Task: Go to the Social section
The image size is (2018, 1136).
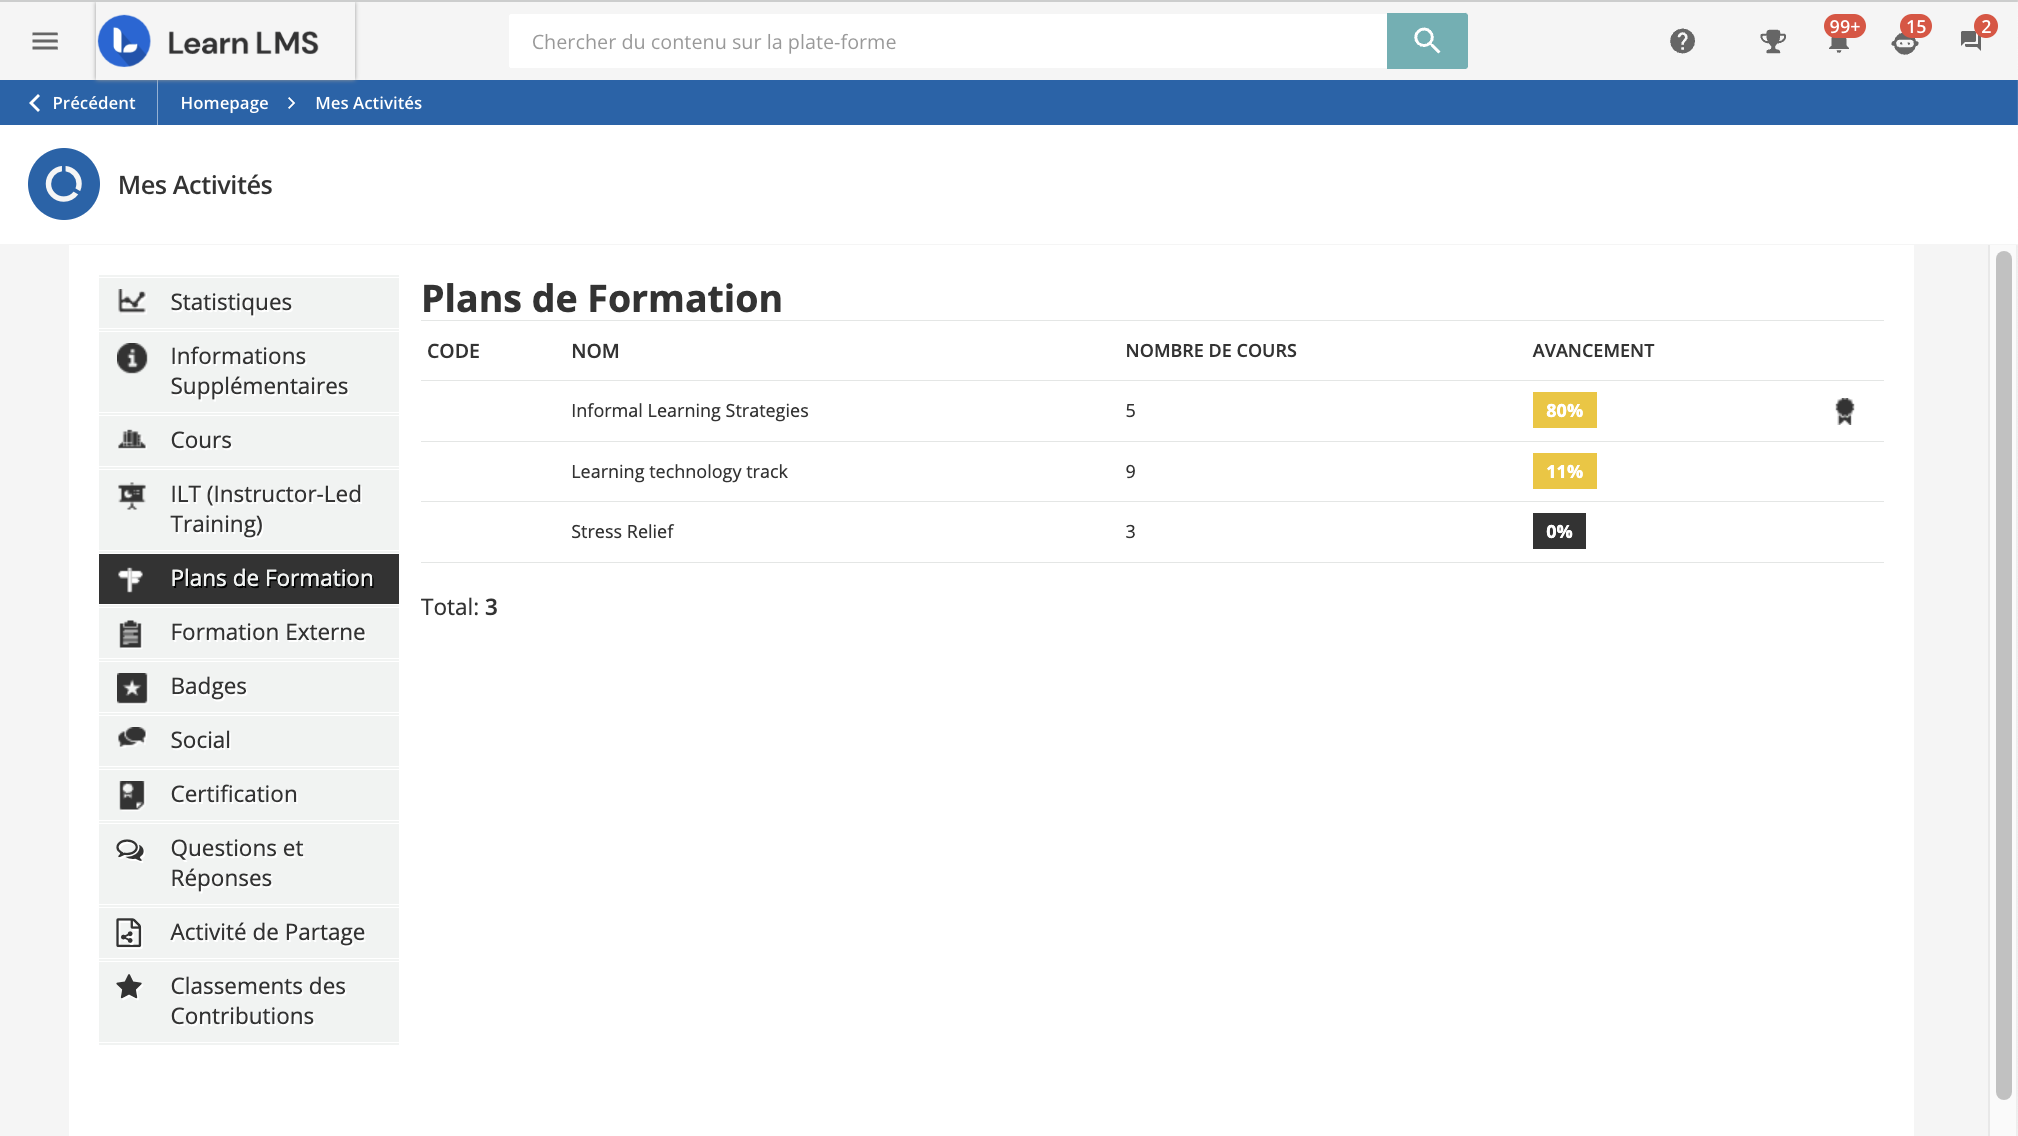Action: click(249, 740)
